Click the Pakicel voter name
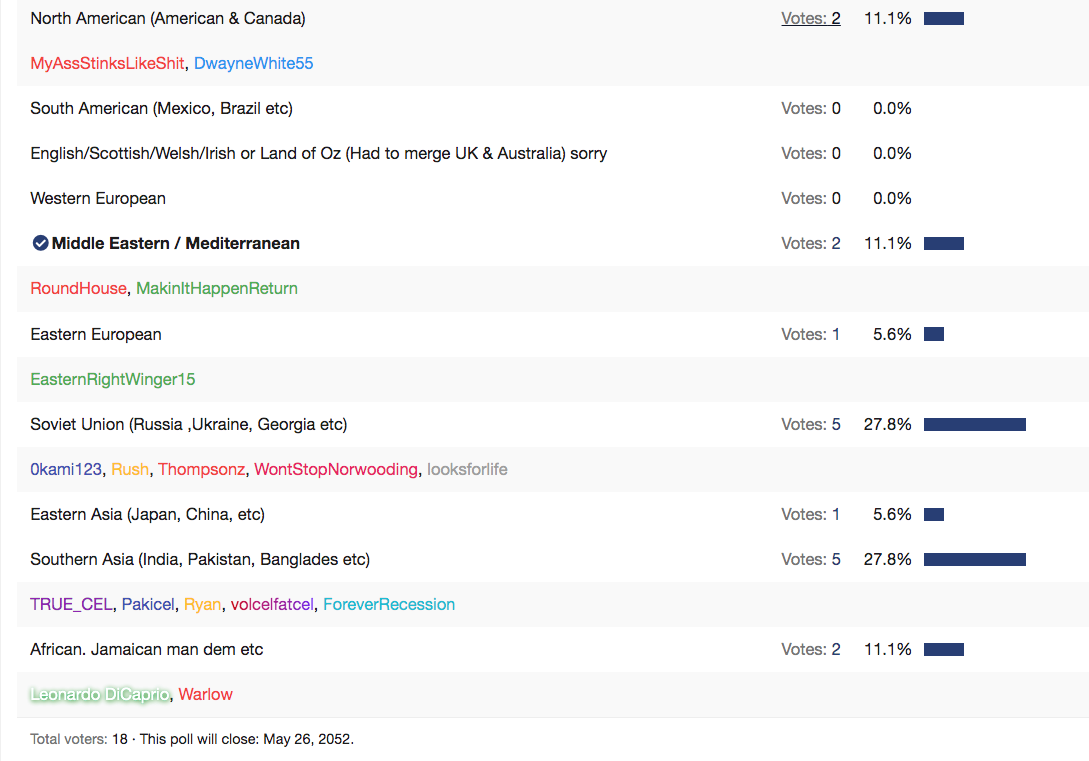Viewport: 1089px width, 761px height. click(148, 604)
